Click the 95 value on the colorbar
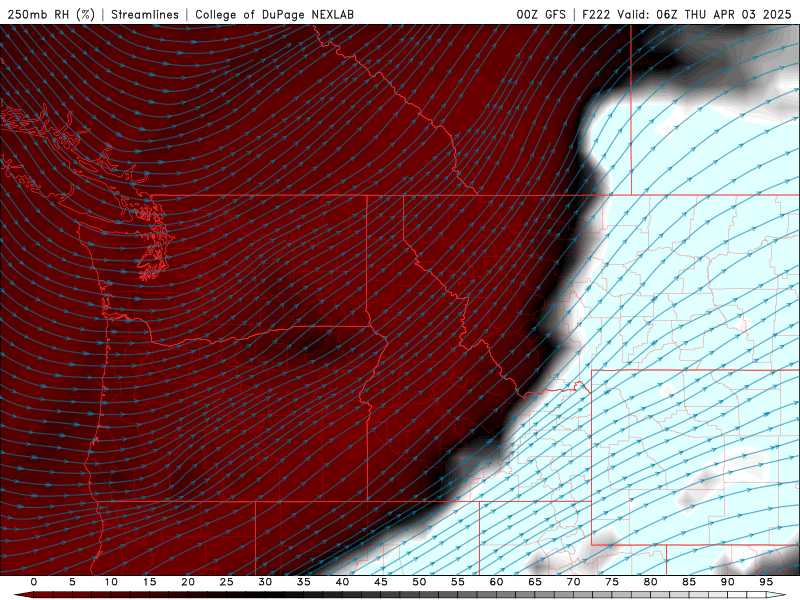This screenshot has width=800, height=600. [x=766, y=582]
